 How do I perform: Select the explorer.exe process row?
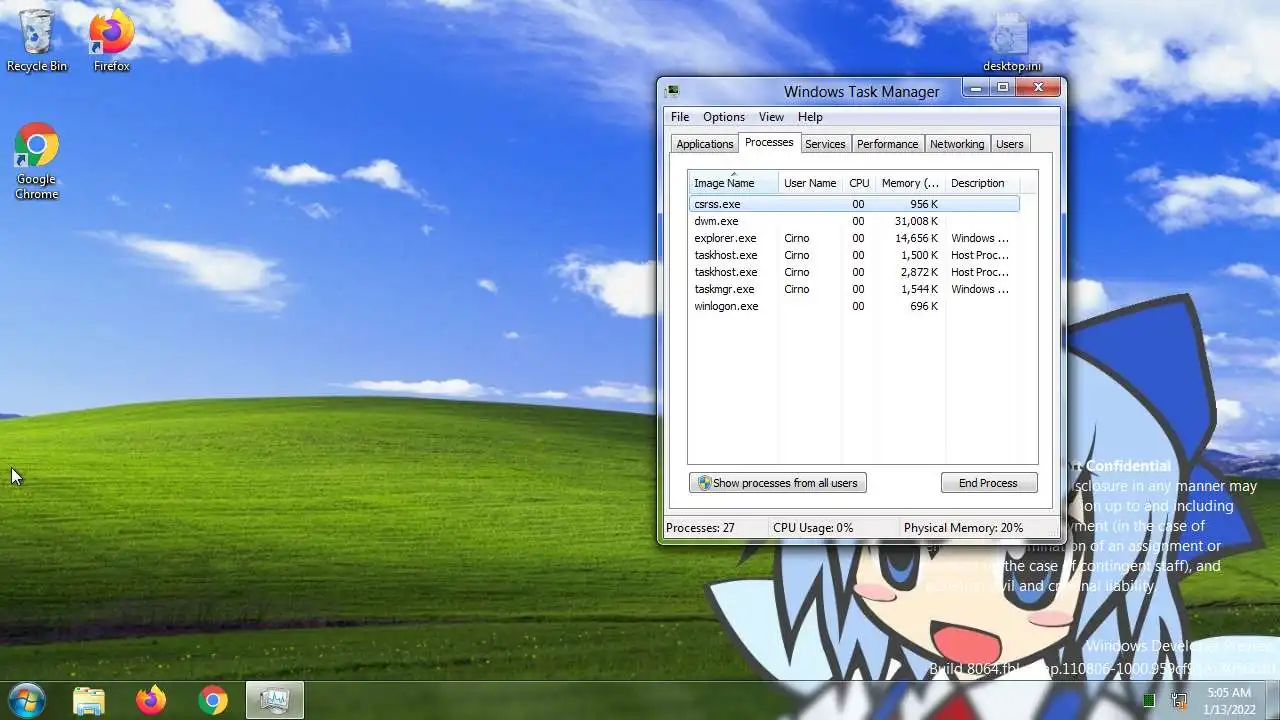pos(854,238)
